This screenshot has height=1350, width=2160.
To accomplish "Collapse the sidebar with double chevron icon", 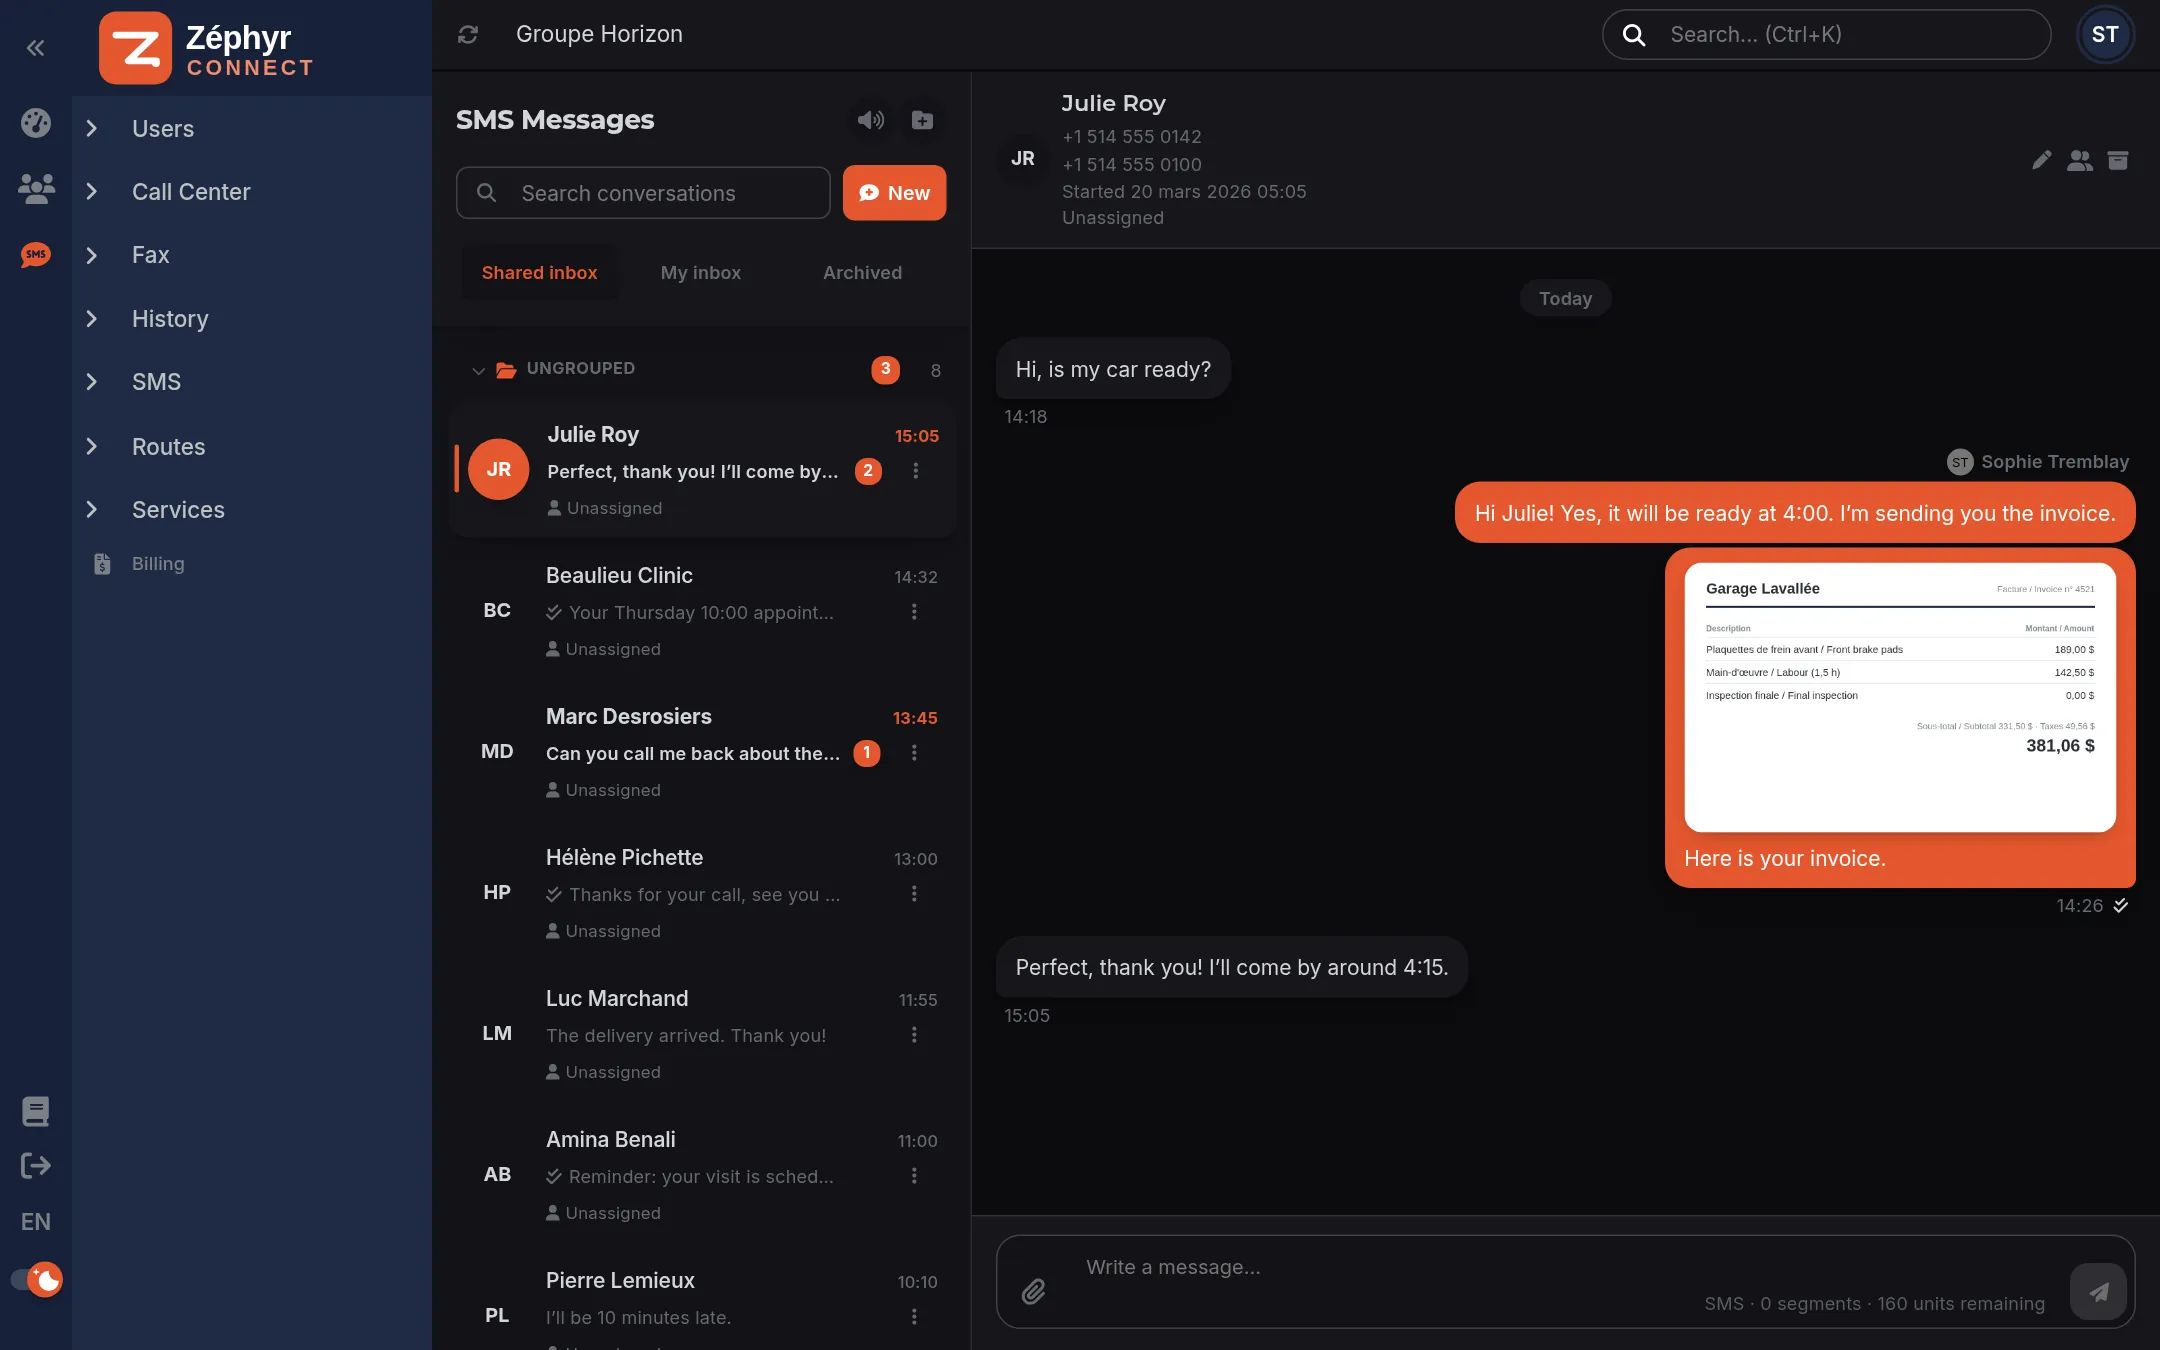I will [x=35, y=47].
